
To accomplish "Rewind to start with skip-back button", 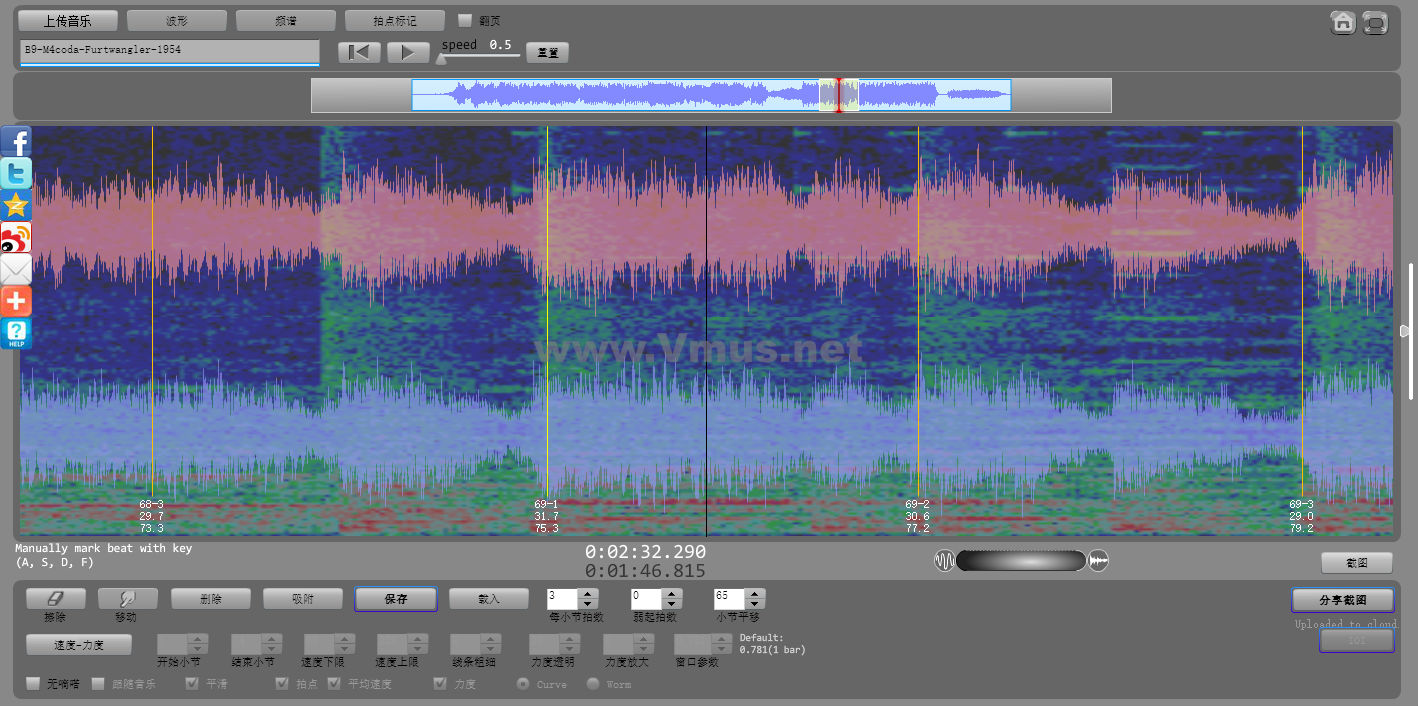I will click(x=359, y=52).
